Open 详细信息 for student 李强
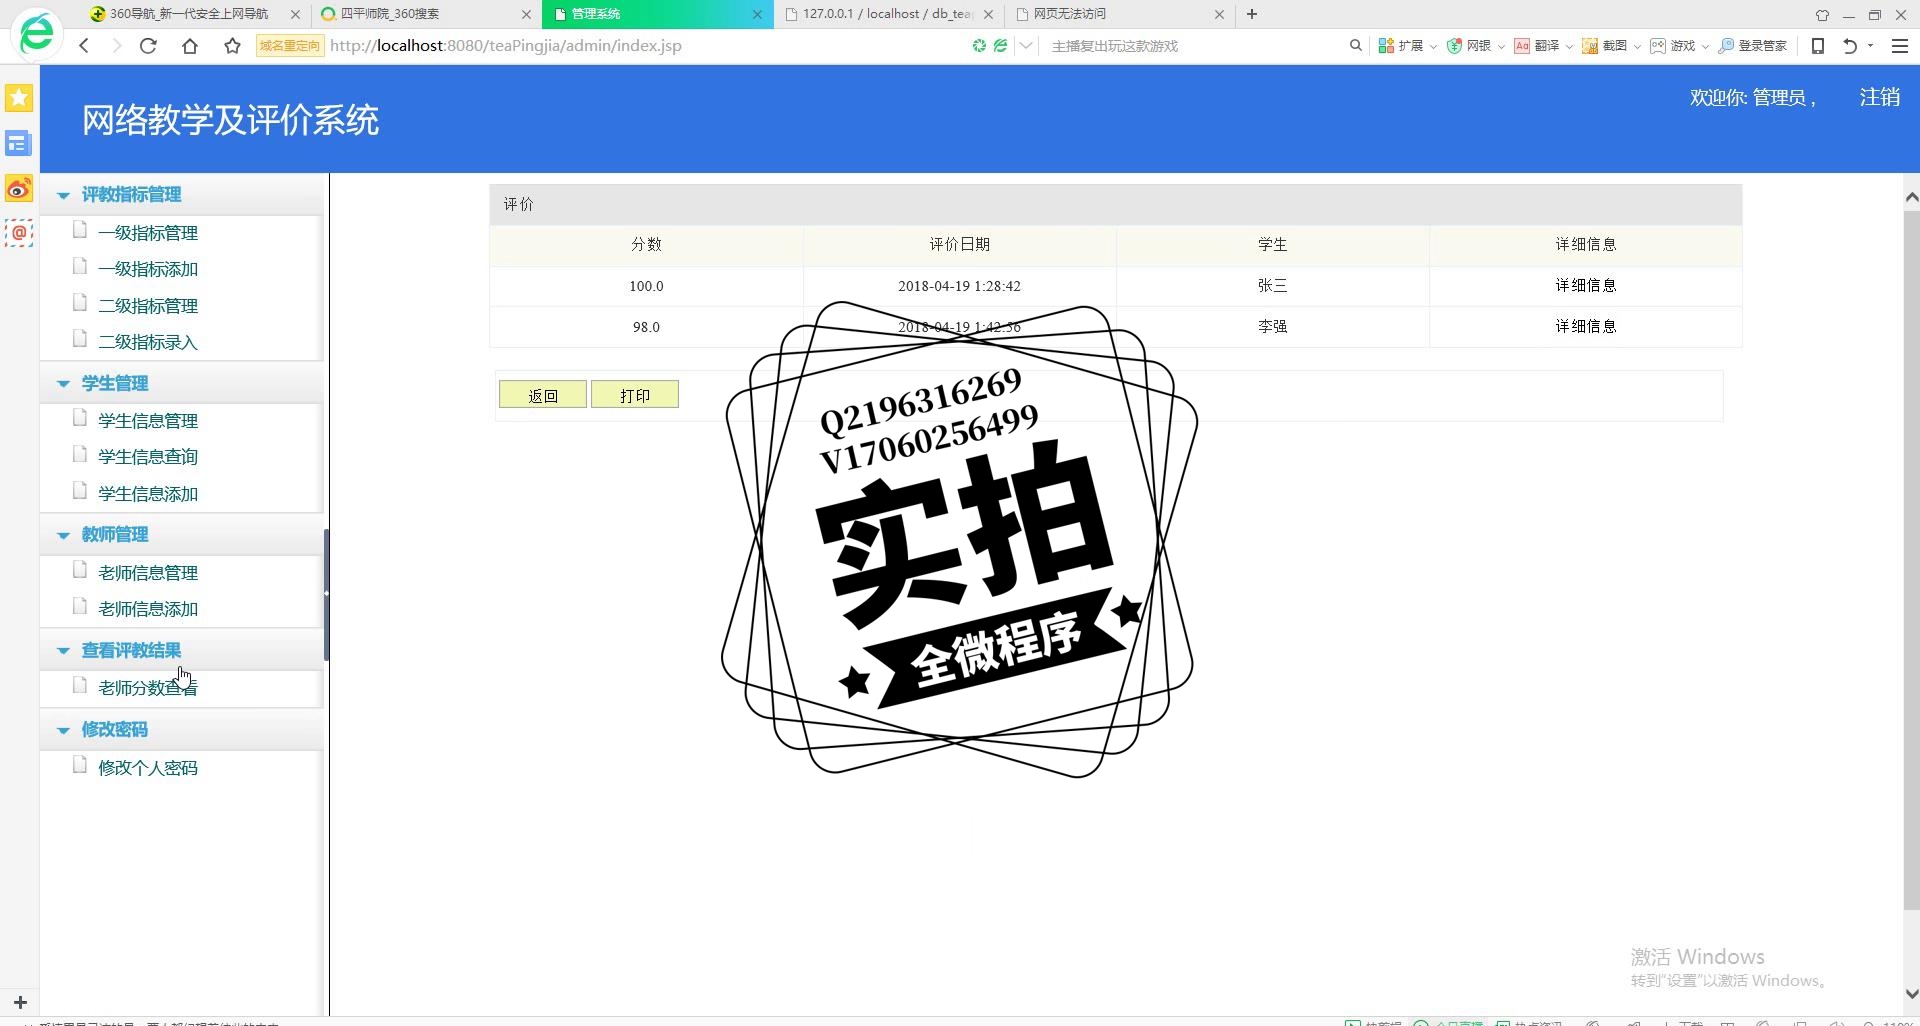Image resolution: width=1920 pixels, height=1026 pixels. [x=1585, y=327]
